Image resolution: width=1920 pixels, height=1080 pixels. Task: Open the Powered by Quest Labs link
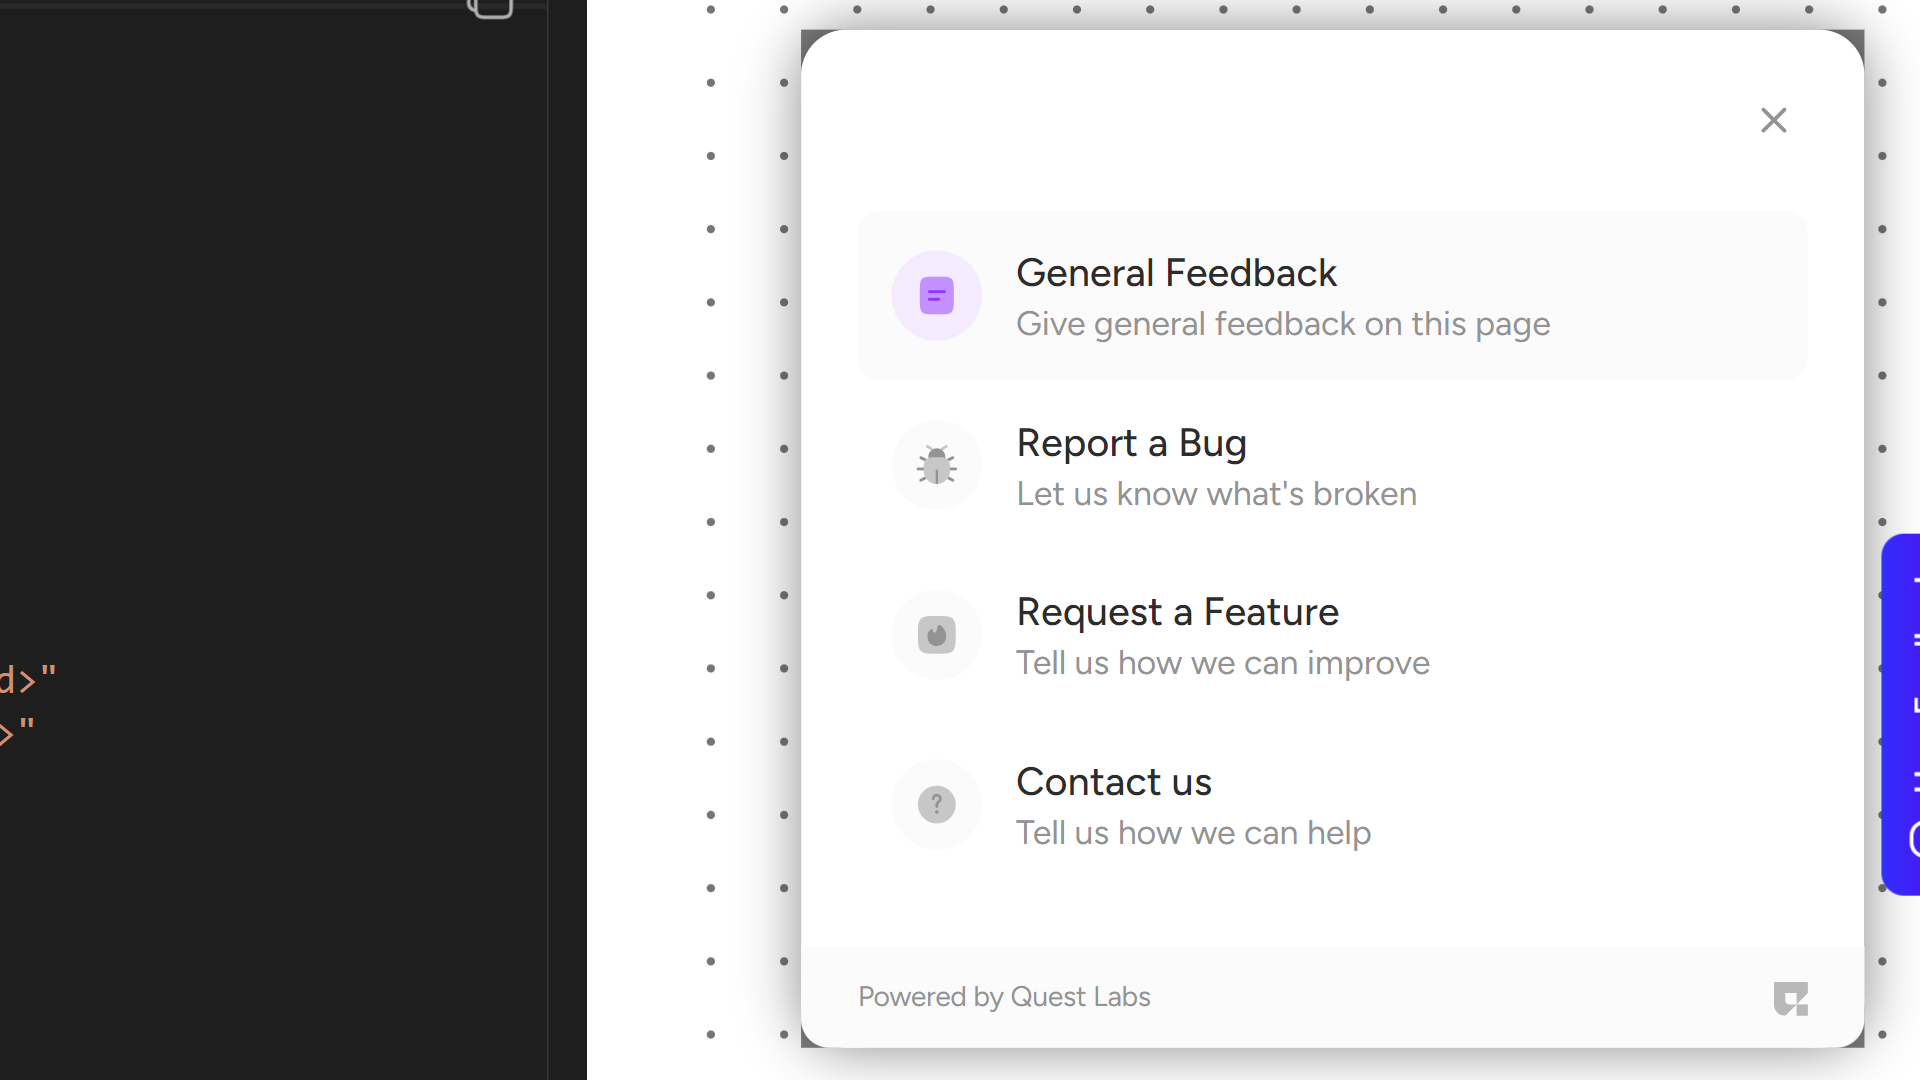pyautogui.click(x=1004, y=997)
